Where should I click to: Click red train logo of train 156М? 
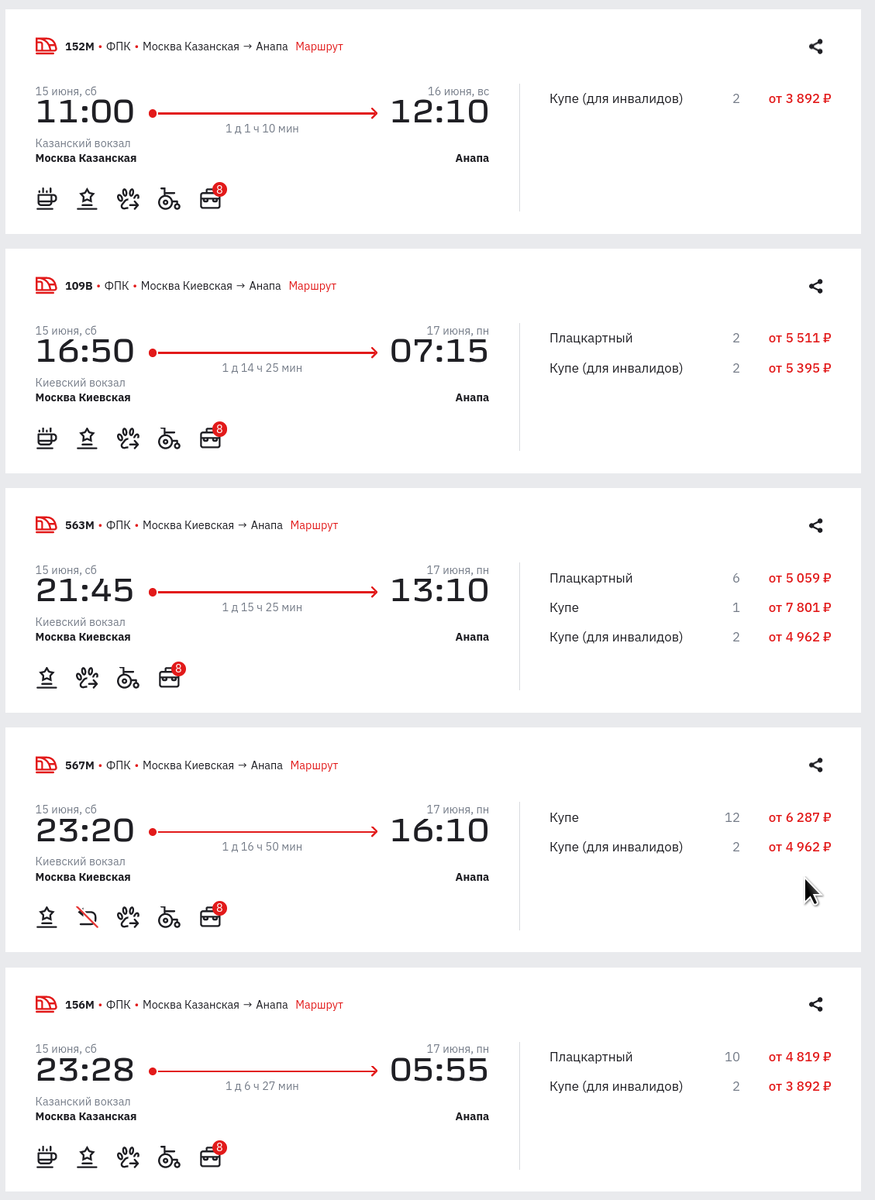(x=46, y=1004)
